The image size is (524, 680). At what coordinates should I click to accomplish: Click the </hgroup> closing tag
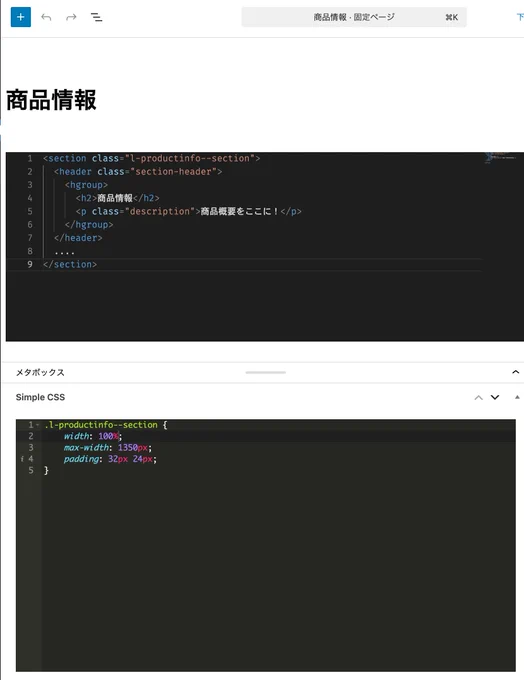click(x=89, y=225)
